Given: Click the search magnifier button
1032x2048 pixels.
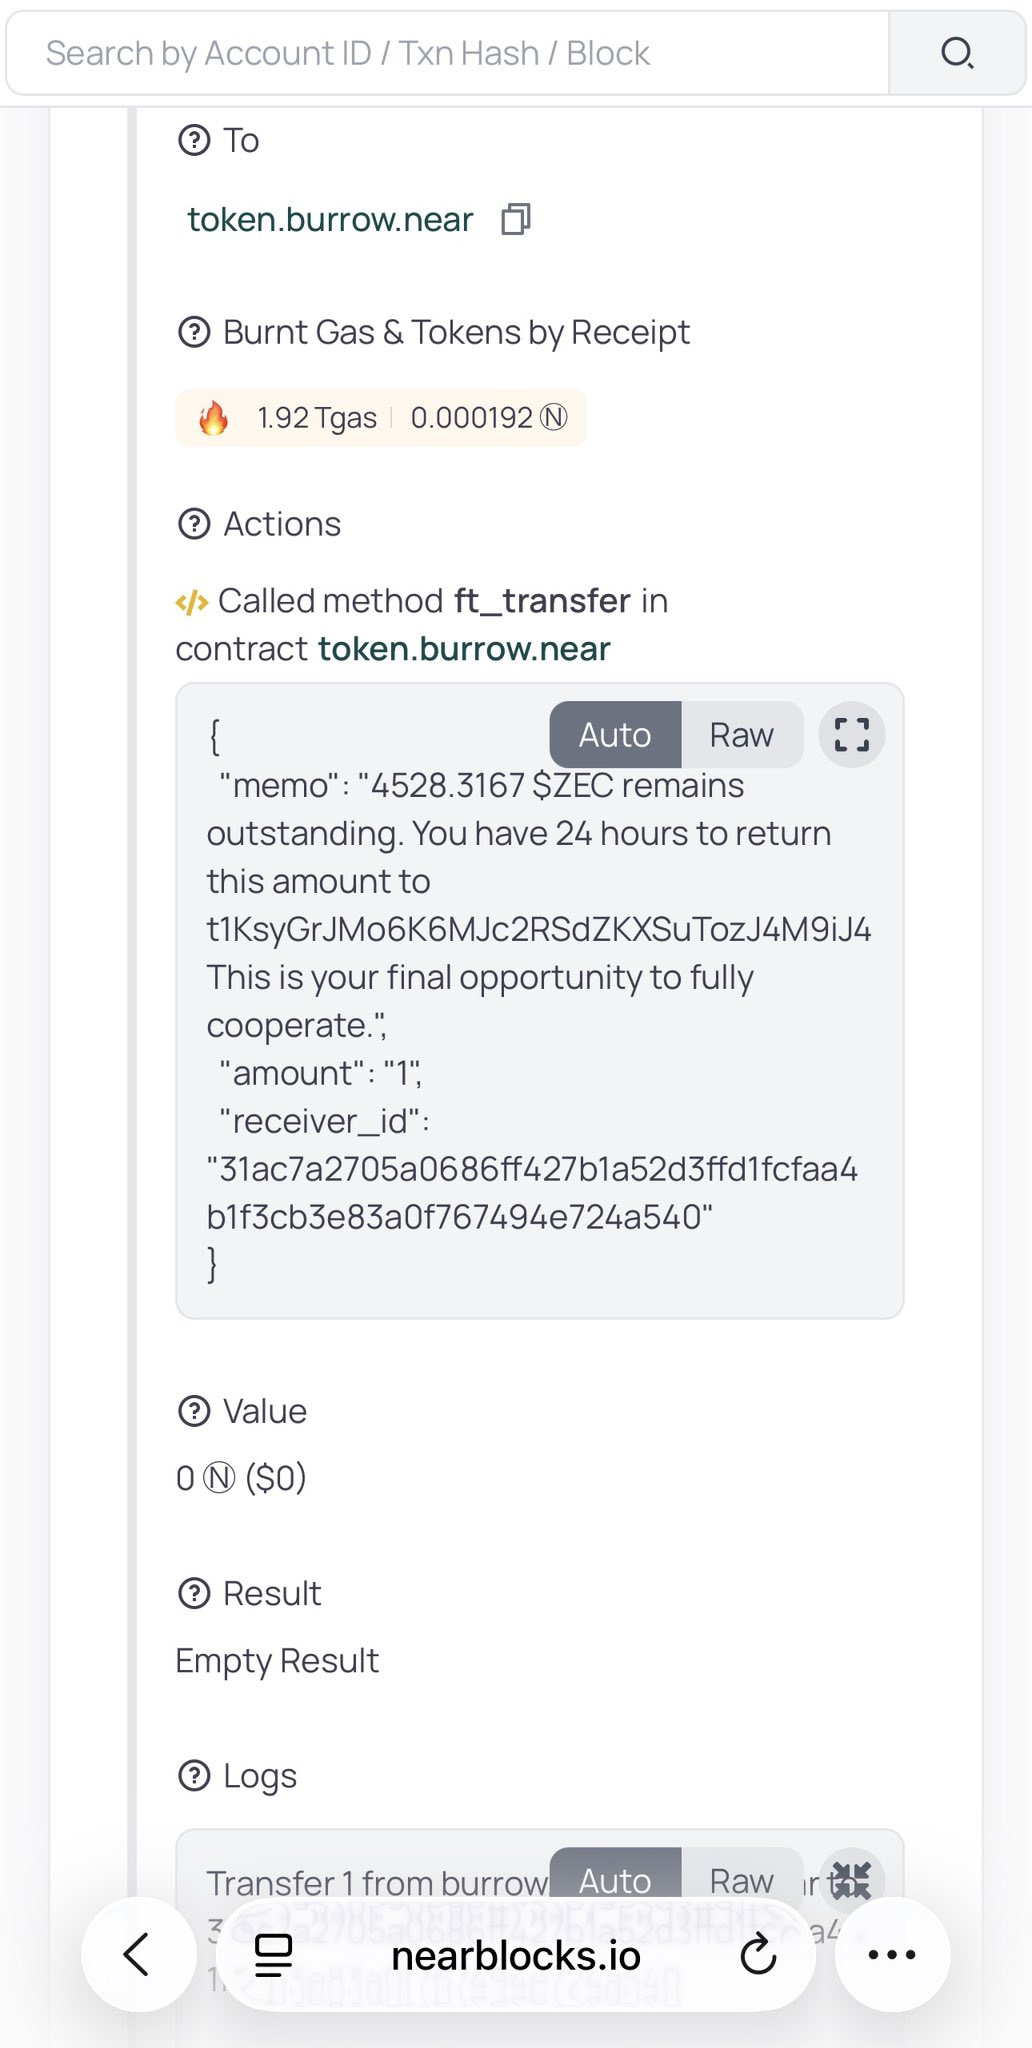Looking at the screenshot, I should pos(957,53).
